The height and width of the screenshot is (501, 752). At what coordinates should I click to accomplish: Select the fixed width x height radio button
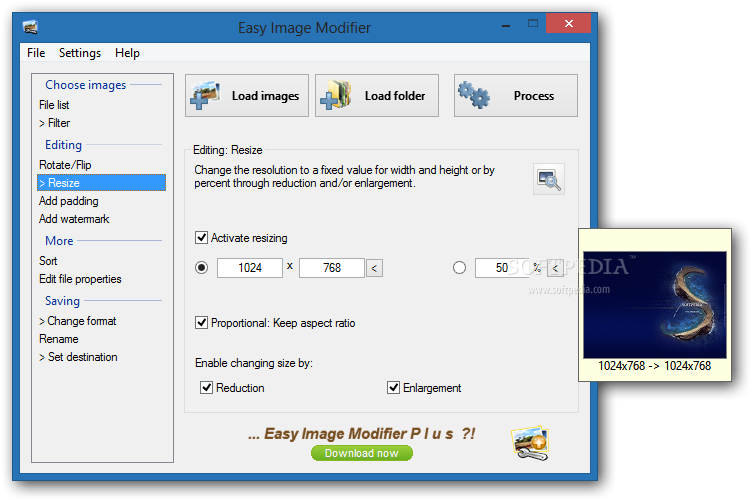pos(201,268)
